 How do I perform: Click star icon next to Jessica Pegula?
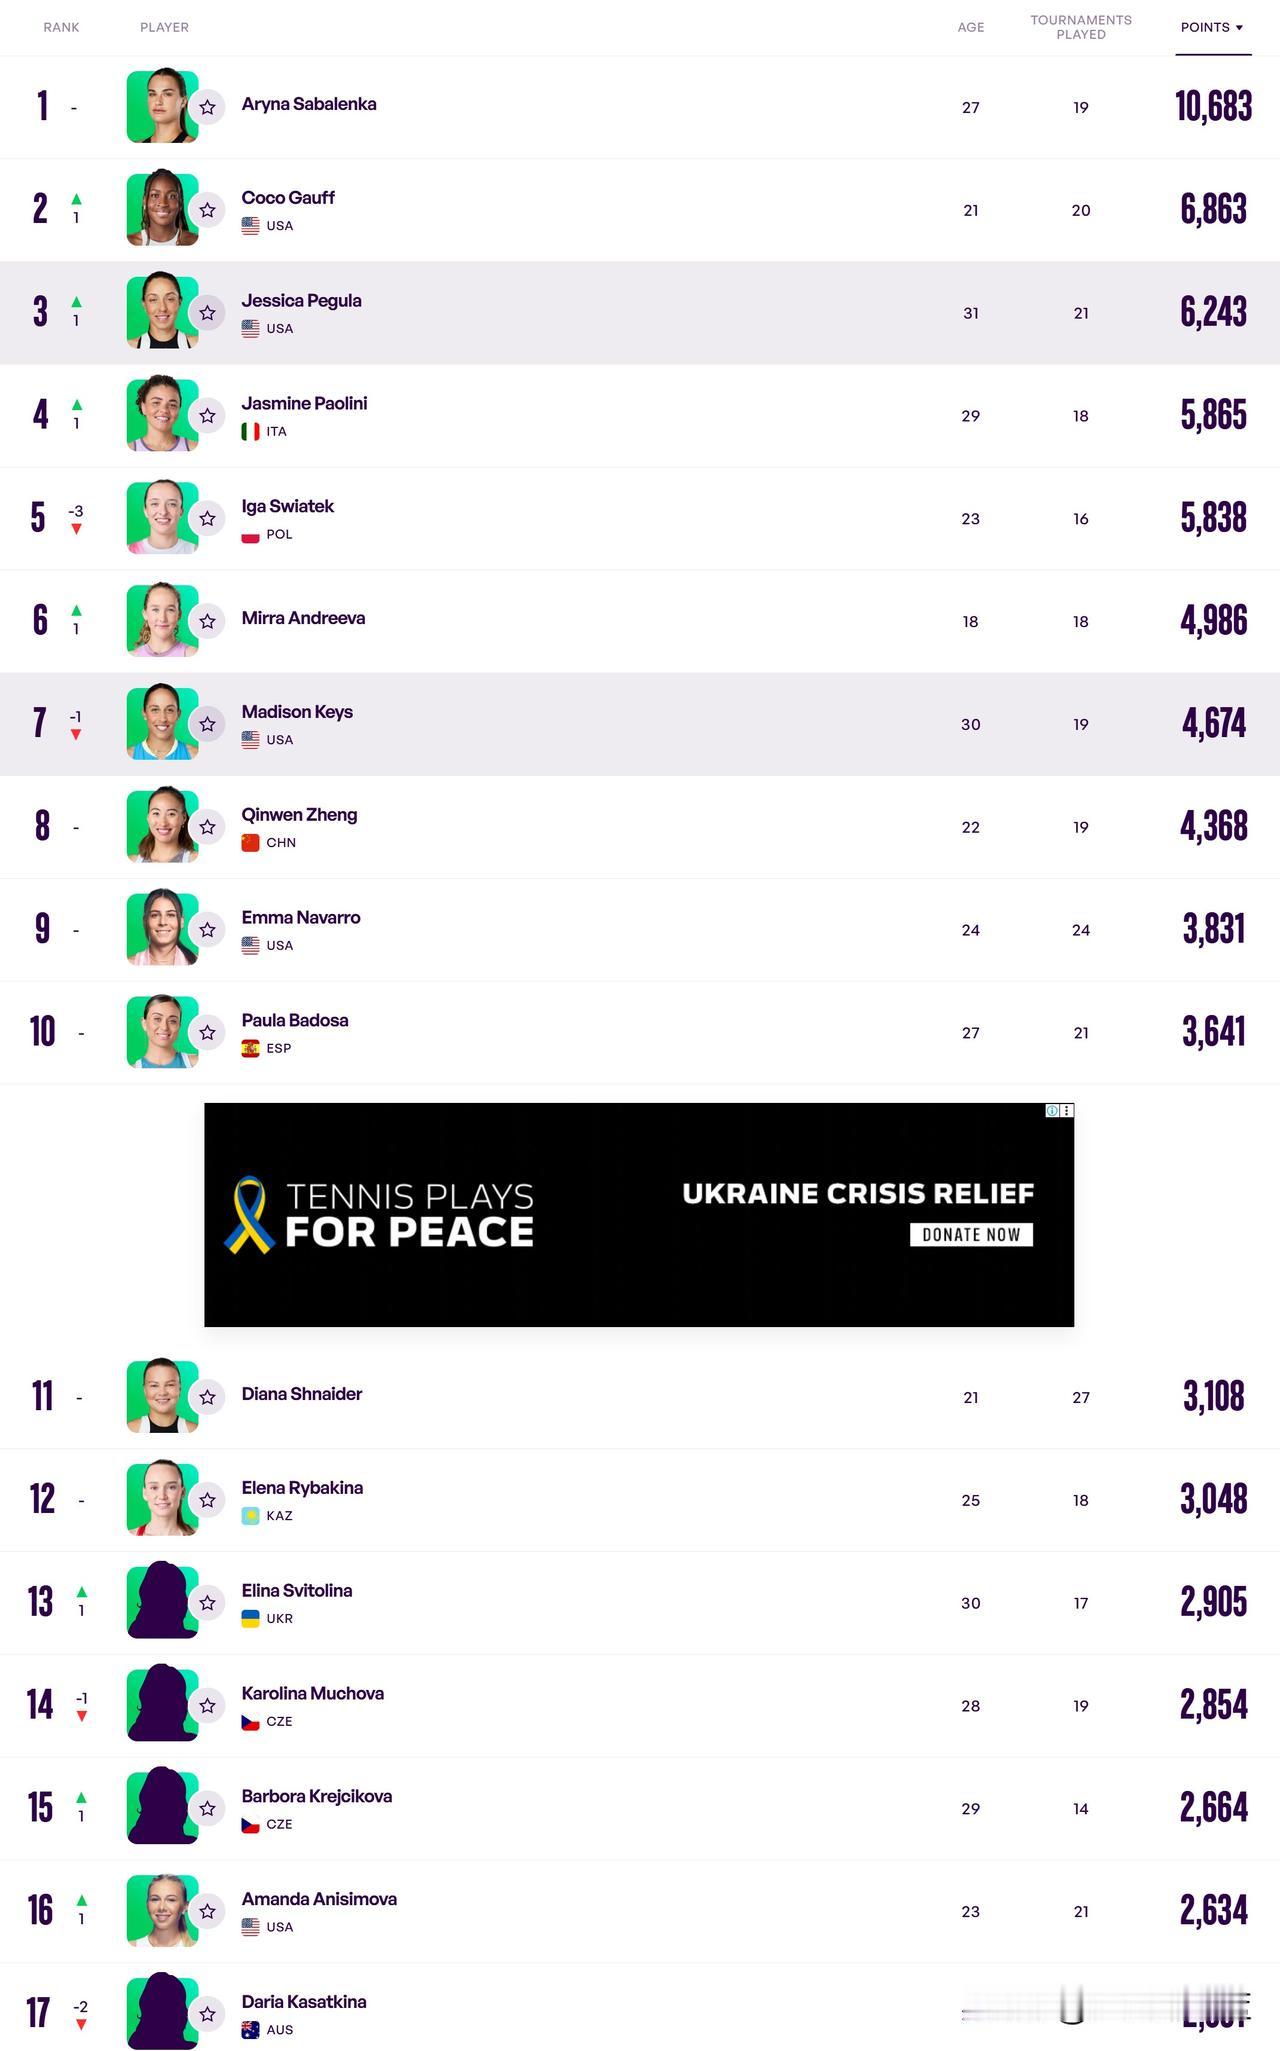click(x=207, y=313)
